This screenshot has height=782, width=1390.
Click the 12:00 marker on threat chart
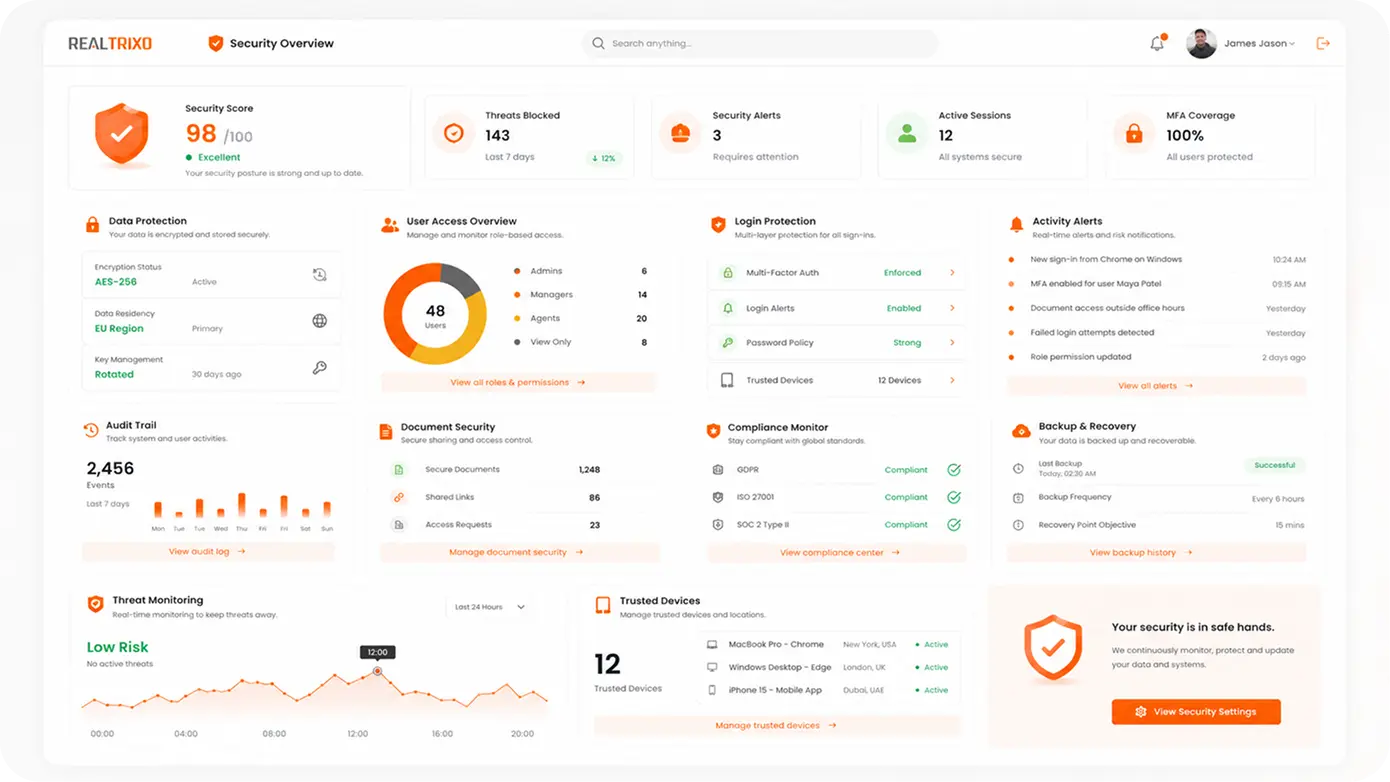pos(377,671)
